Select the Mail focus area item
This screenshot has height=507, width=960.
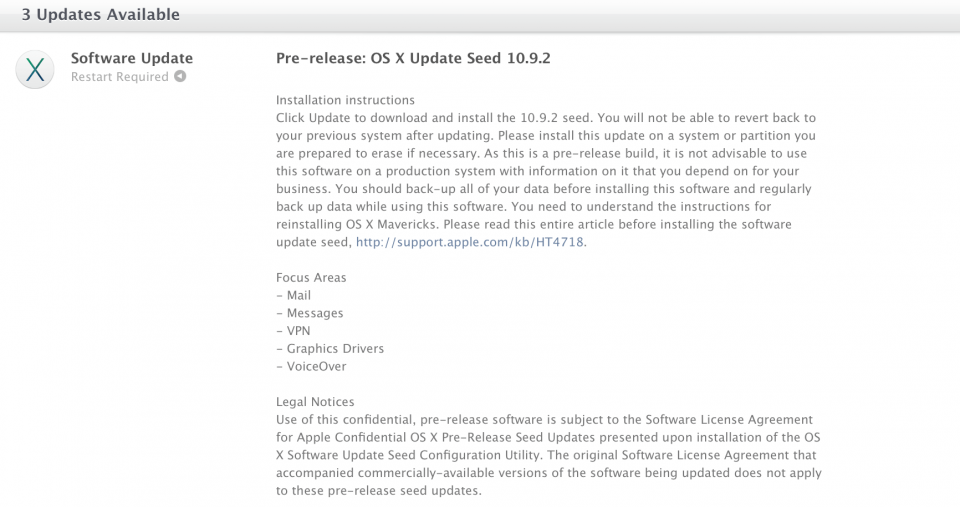pyautogui.click(x=298, y=295)
